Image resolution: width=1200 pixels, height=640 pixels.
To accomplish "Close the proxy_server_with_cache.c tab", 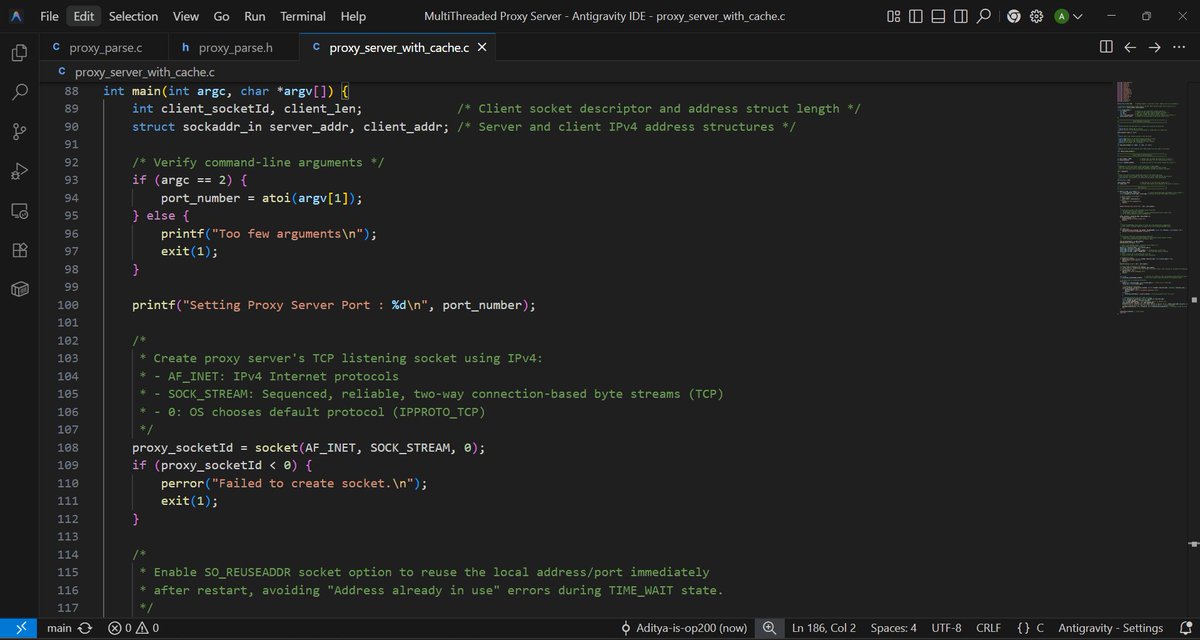I will click(482, 47).
